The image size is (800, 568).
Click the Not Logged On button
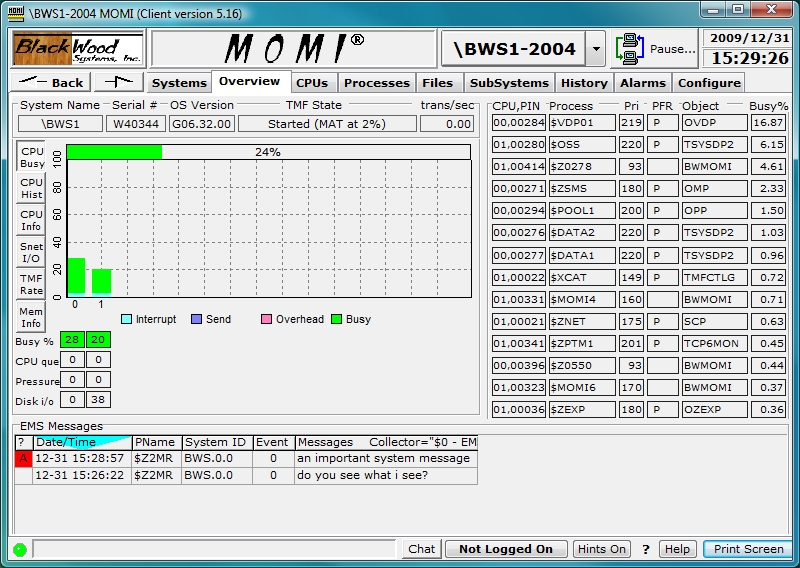point(506,549)
